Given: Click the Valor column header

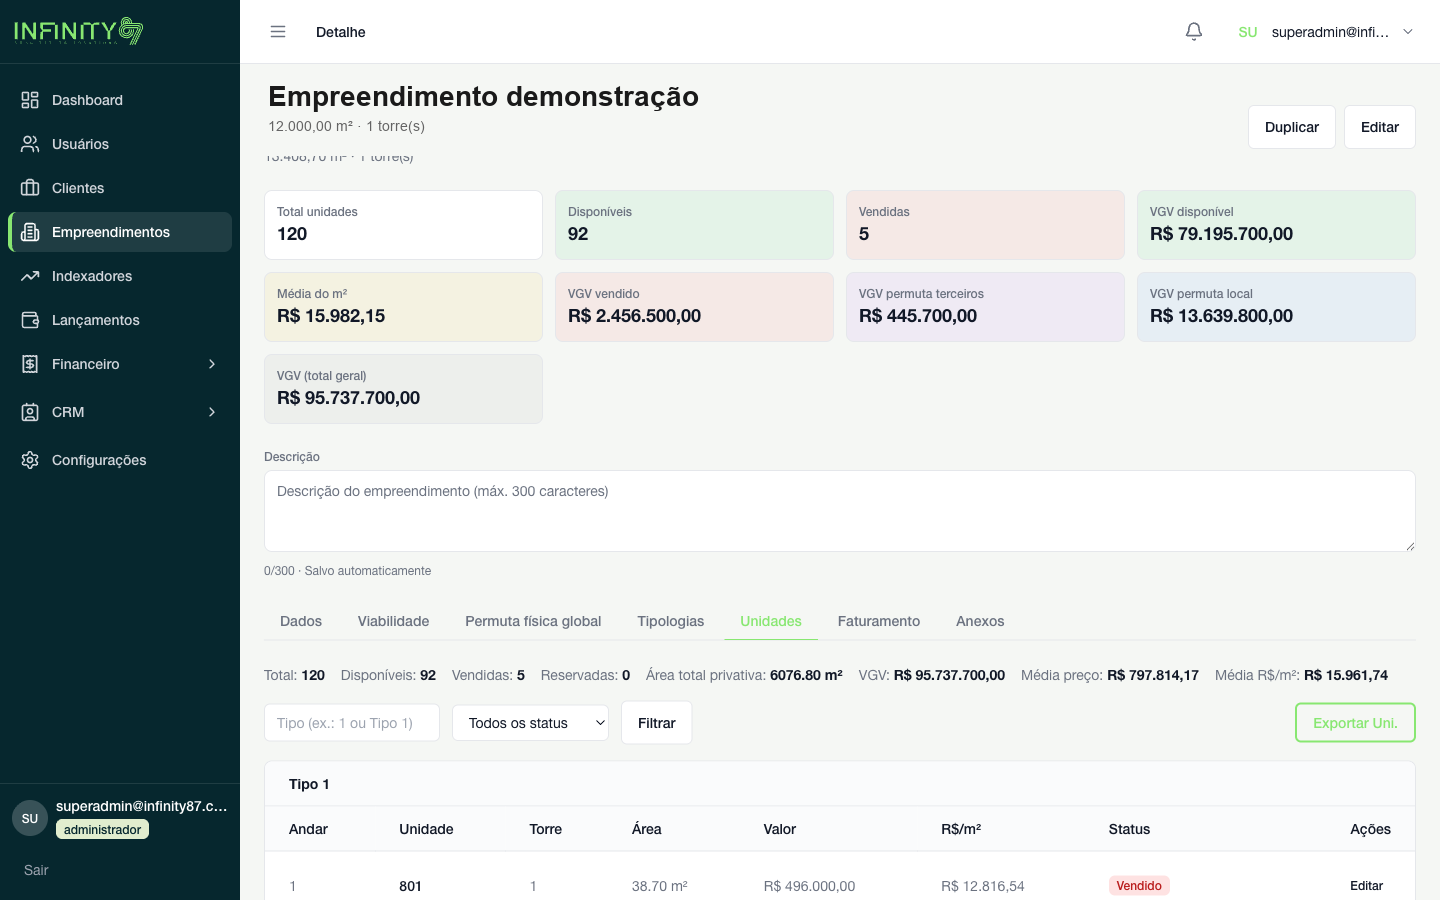Looking at the screenshot, I should [x=780, y=829].
